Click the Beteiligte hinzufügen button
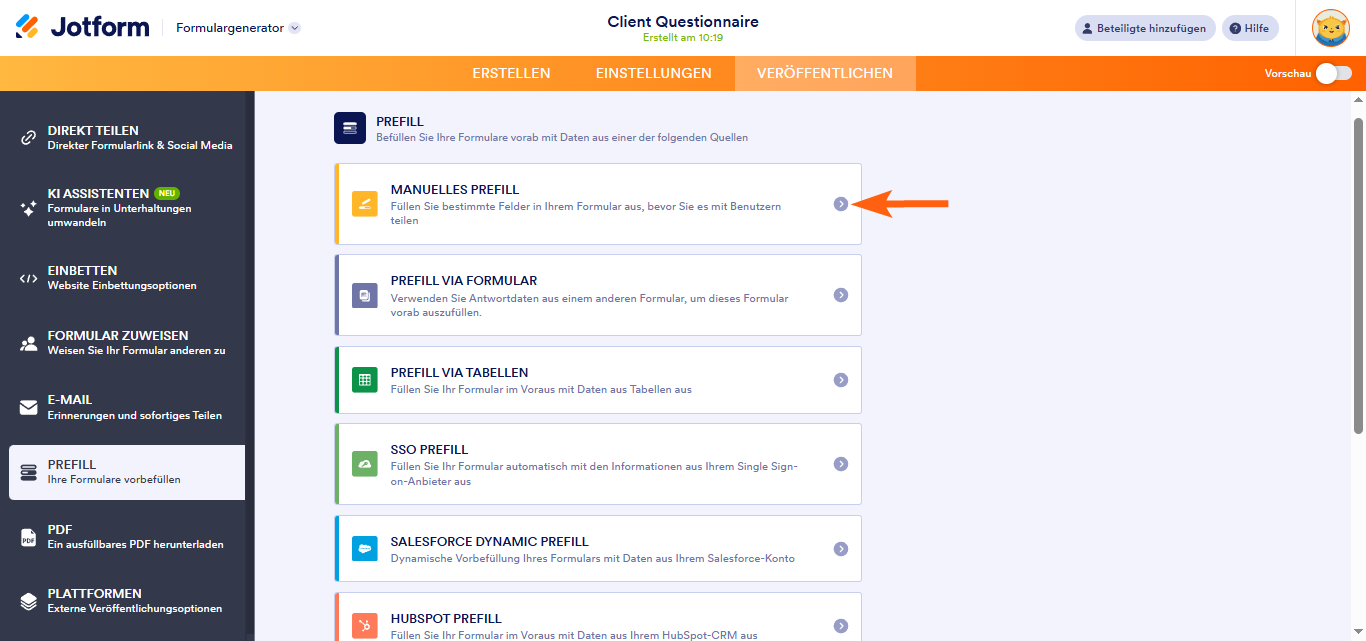The height and width of the screenshot is (641, 1366). tap(1145, 28)
